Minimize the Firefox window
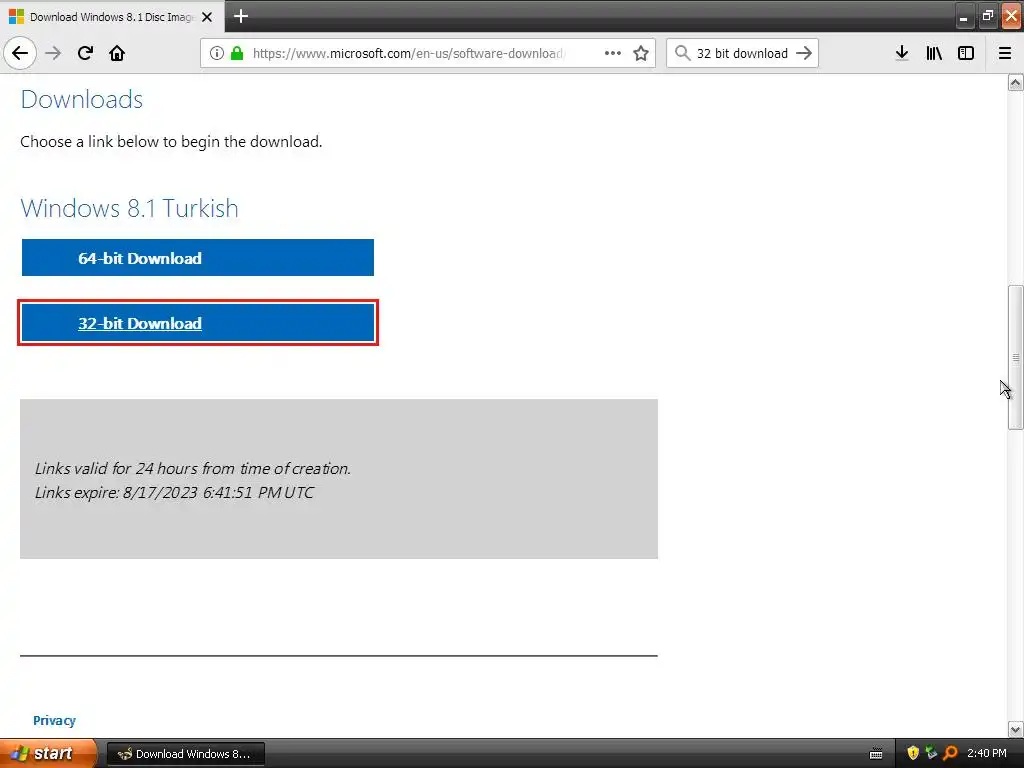The width and height of the screenshot is (1024, 768). pyautogui.click(x=964, y=16)
